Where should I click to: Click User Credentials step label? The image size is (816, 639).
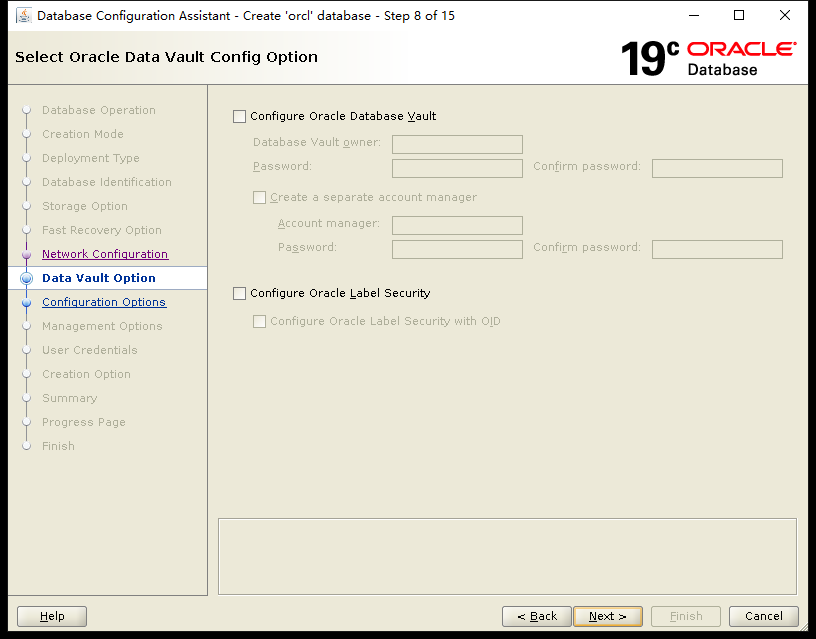[x=90, y=350]
